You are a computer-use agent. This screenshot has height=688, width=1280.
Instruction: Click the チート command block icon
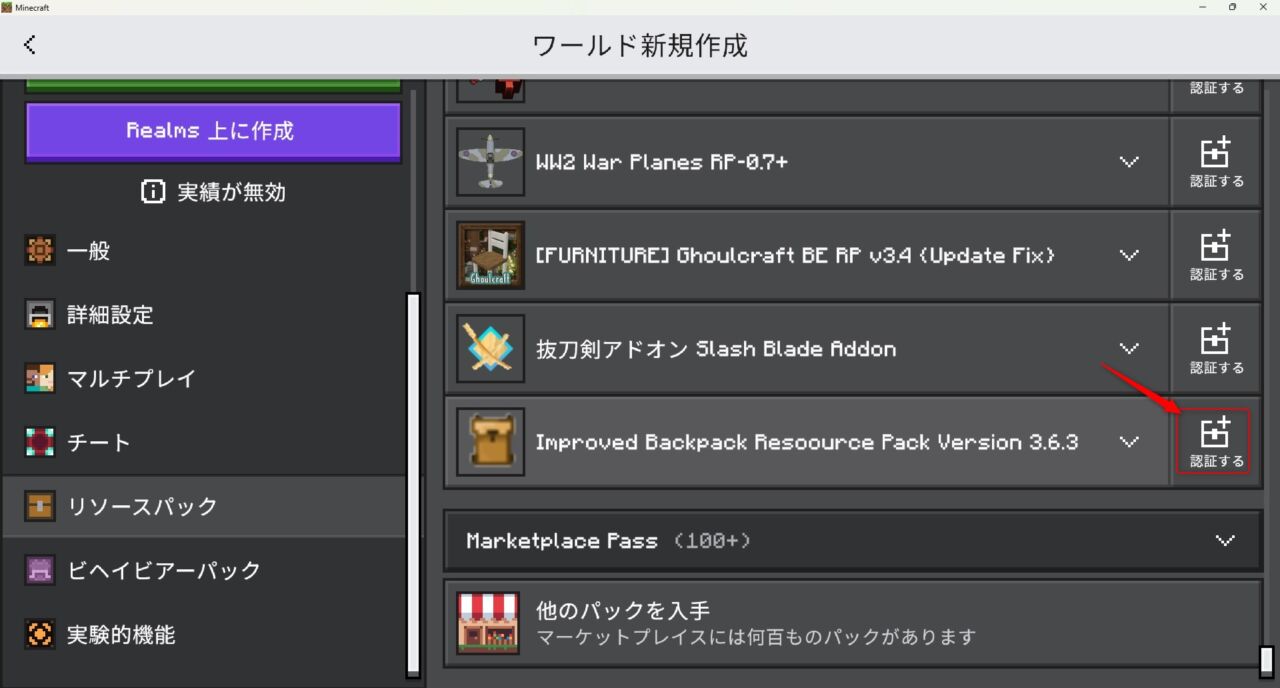pyautogui.click(x=40, y=442)
